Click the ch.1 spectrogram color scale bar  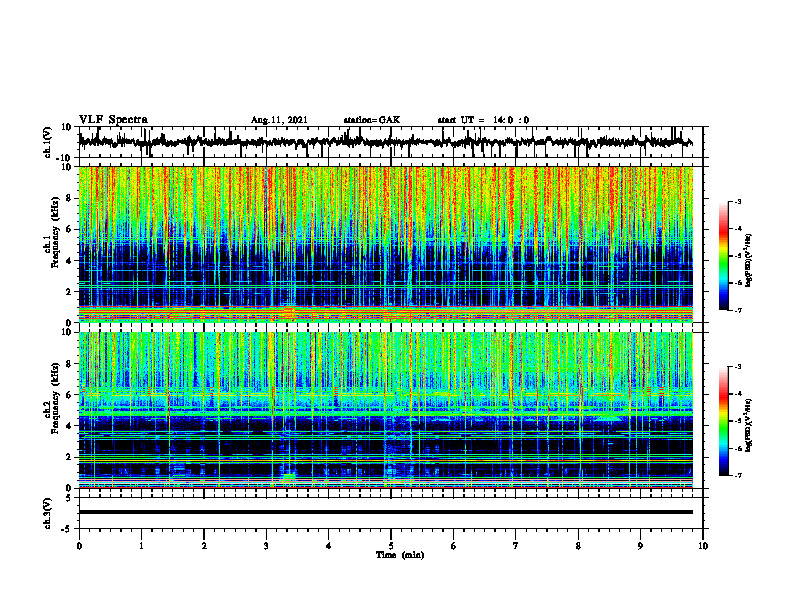coord(723,256)
